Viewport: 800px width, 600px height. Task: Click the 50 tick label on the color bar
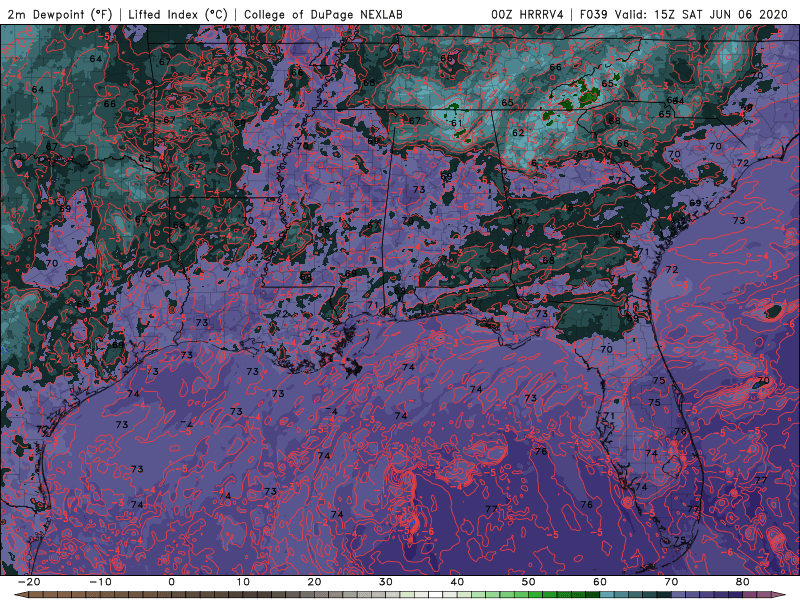click(529, 582)
